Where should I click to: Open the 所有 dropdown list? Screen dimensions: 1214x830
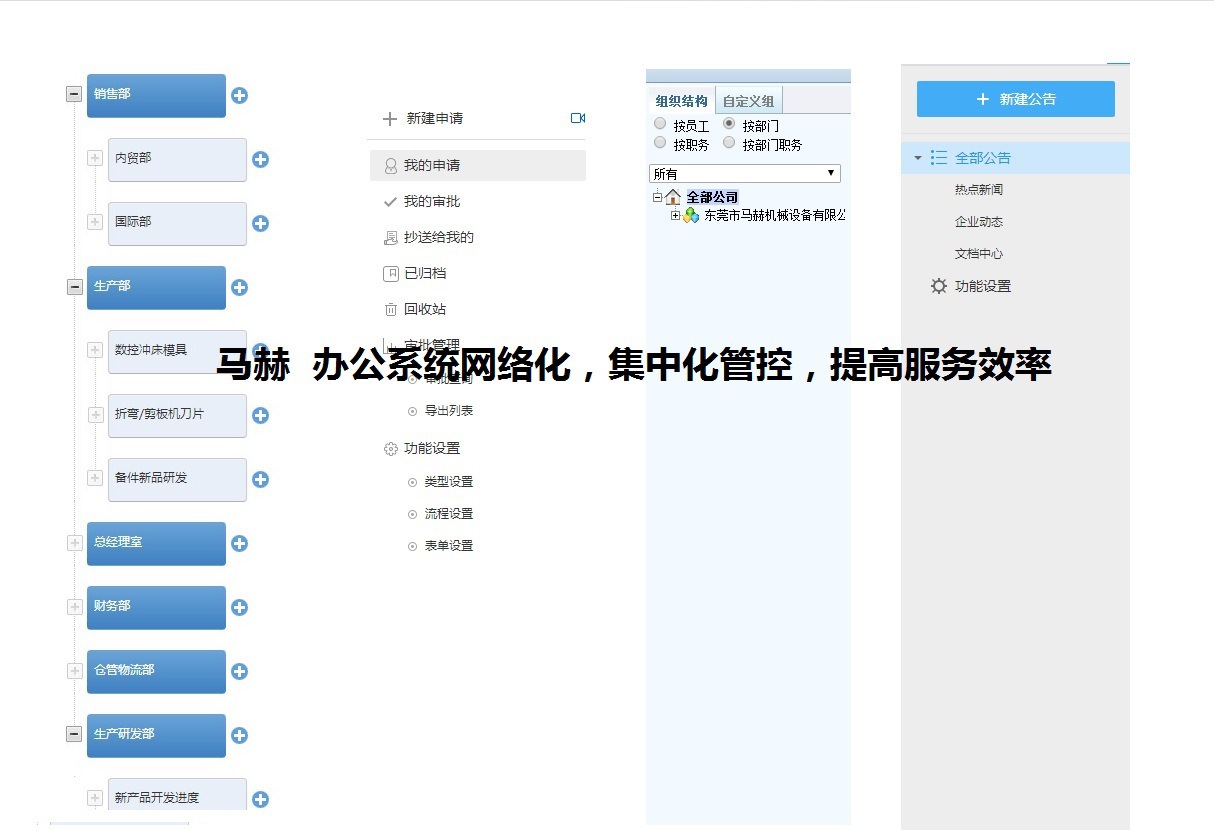831,173
